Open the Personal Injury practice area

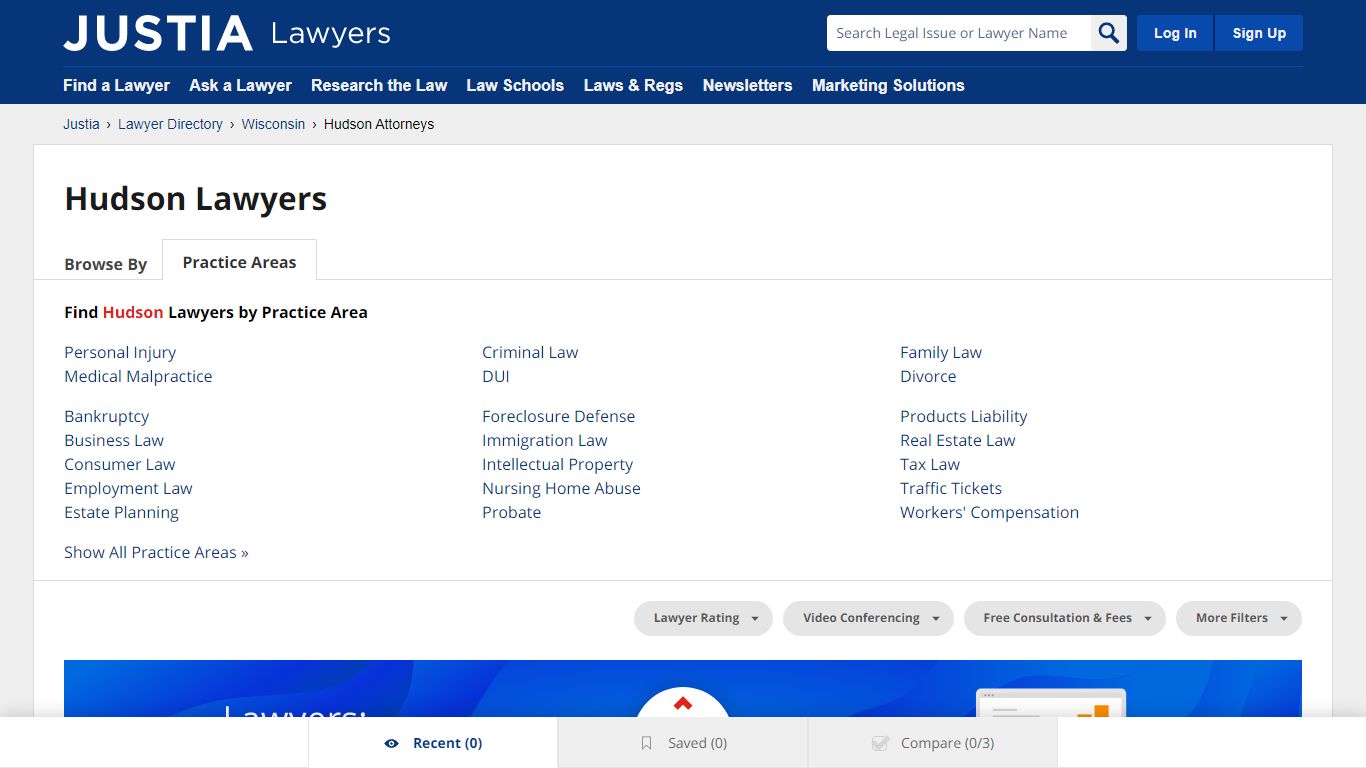[x=120, y=352]
